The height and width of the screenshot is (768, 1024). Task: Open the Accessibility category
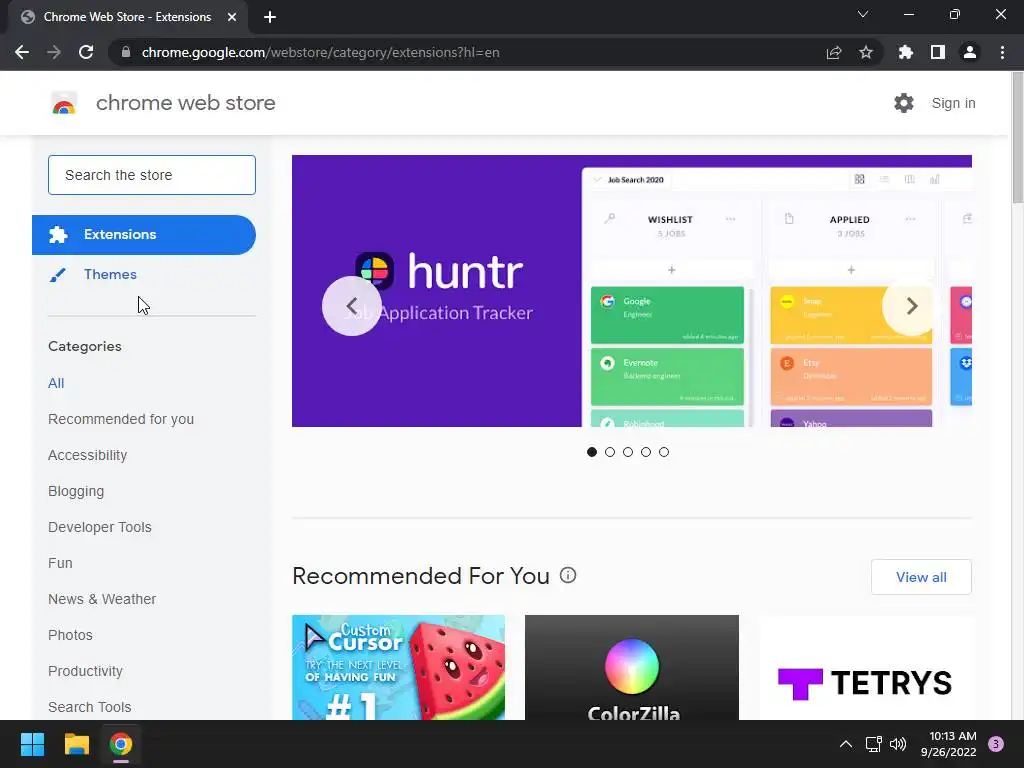[x=88, y=455]
